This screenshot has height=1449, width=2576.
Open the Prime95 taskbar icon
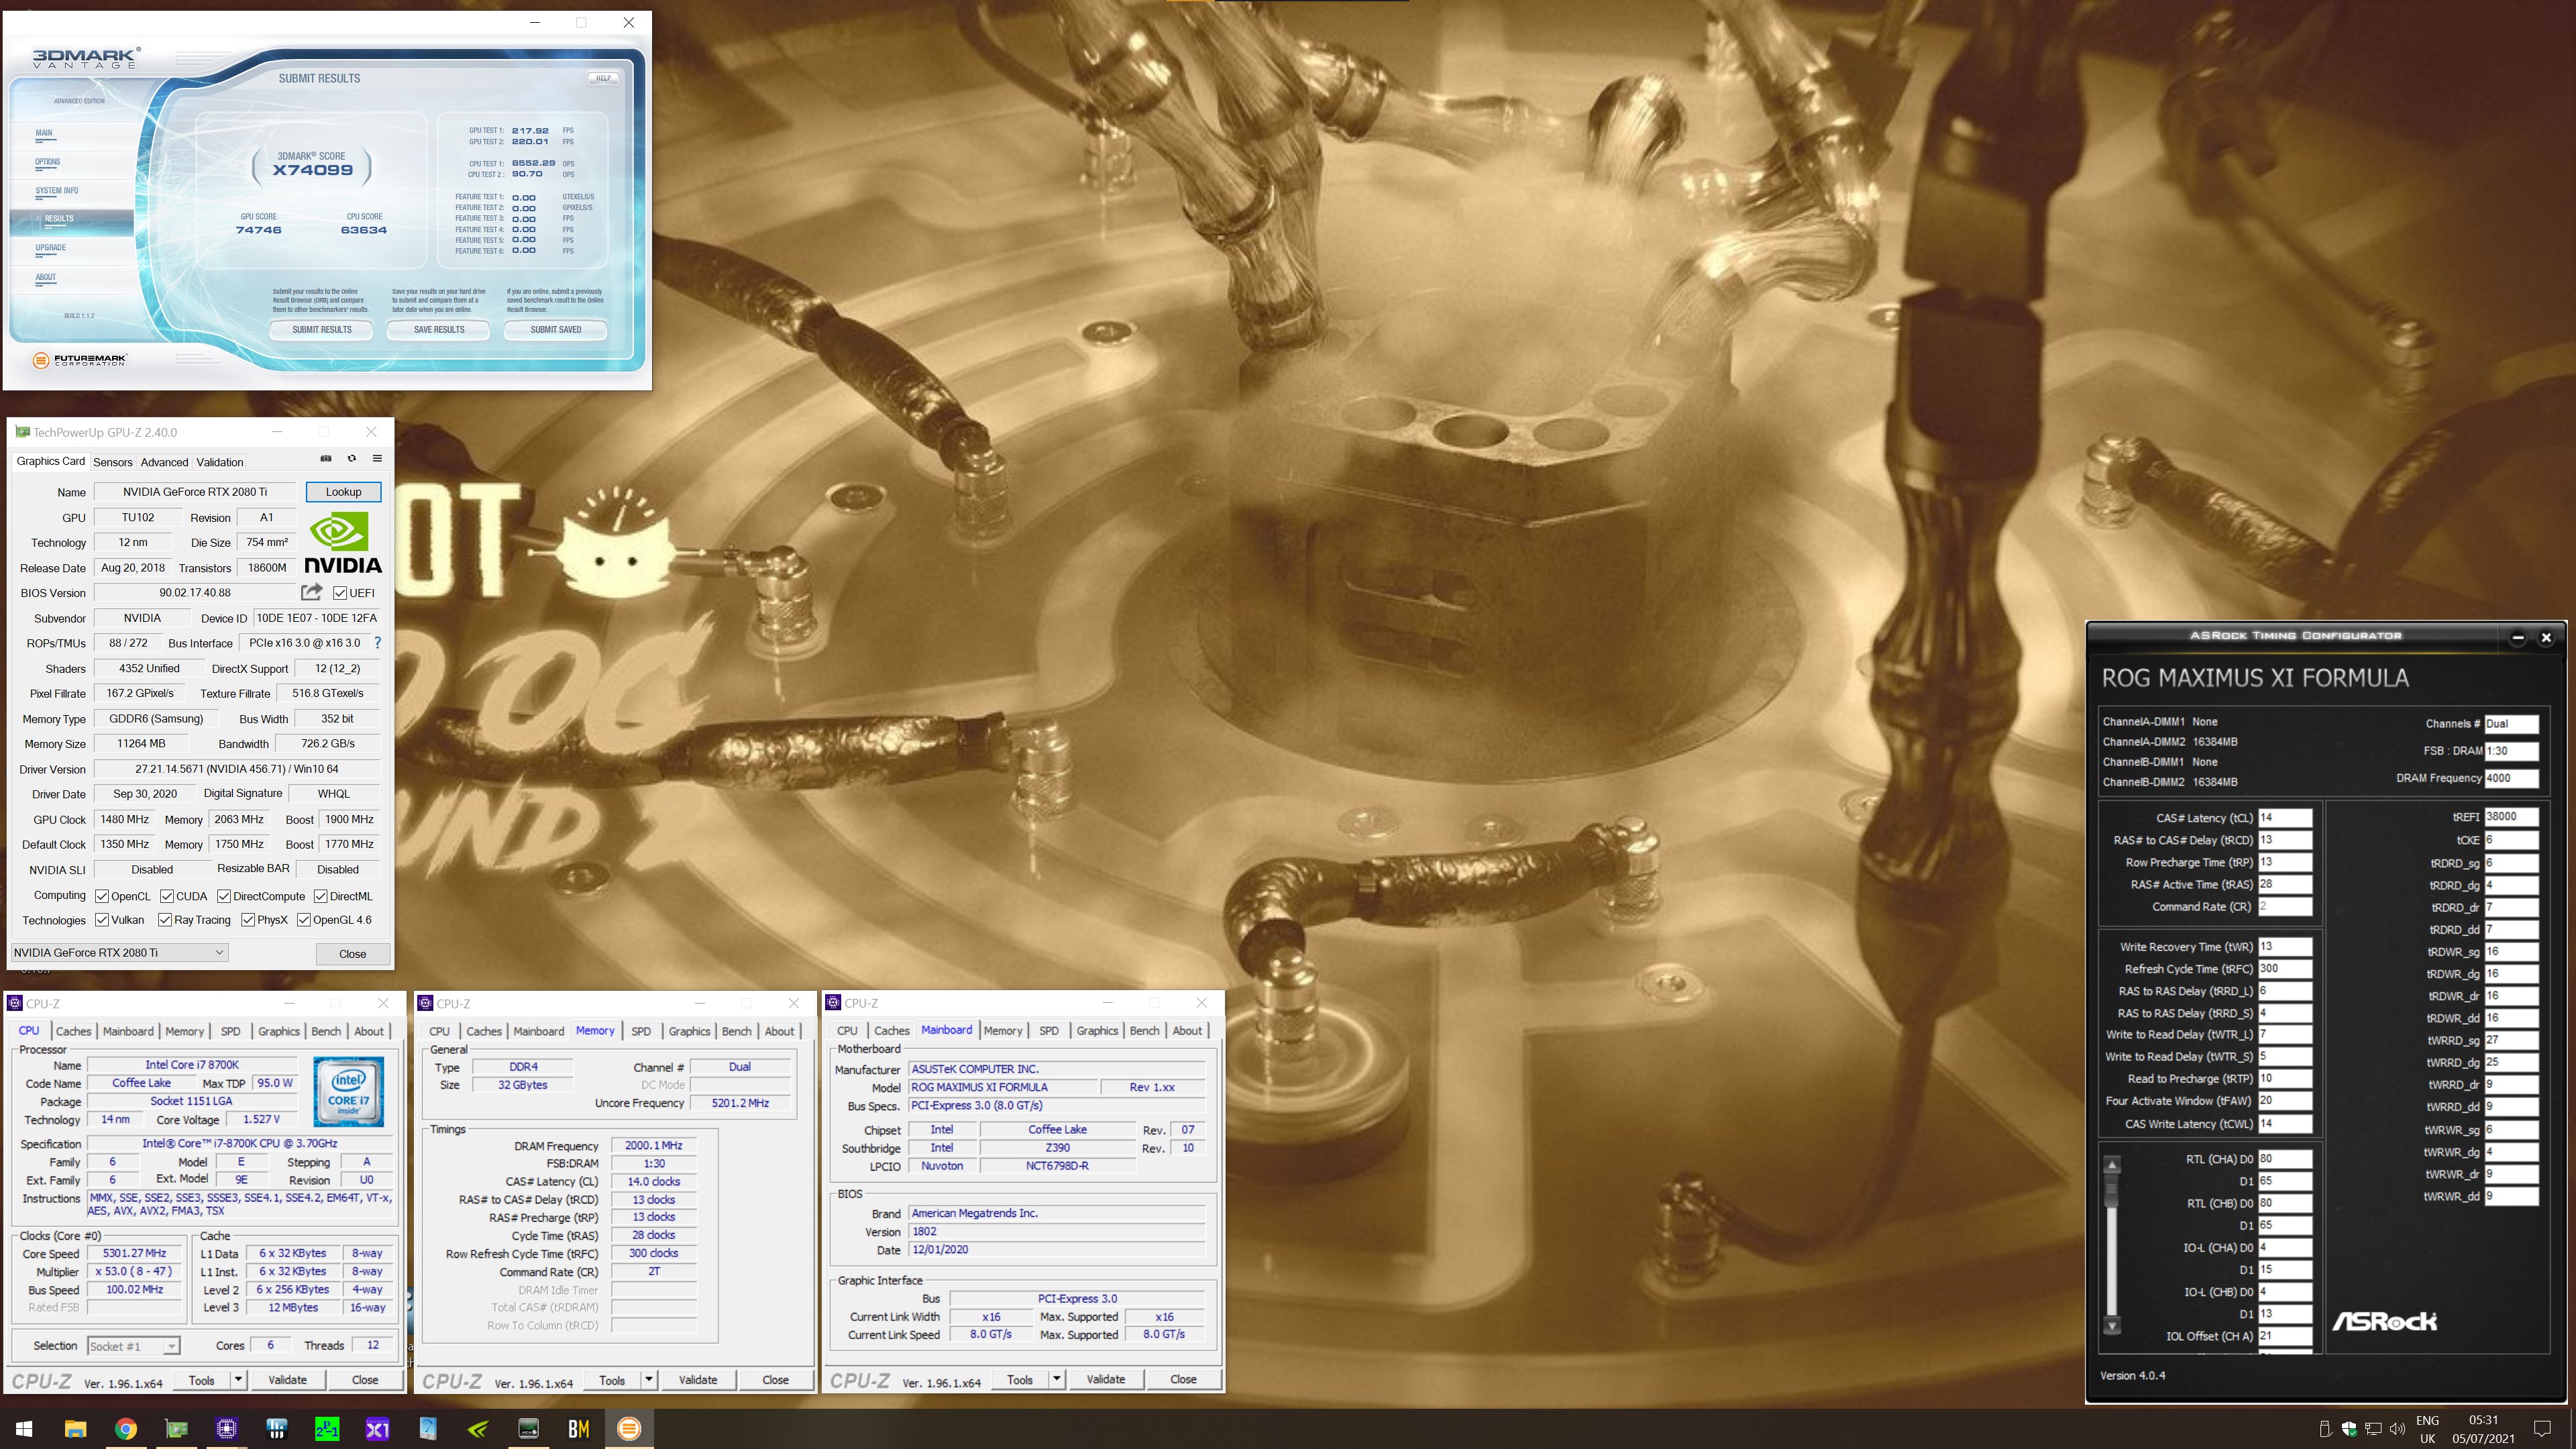point(327,1429)
